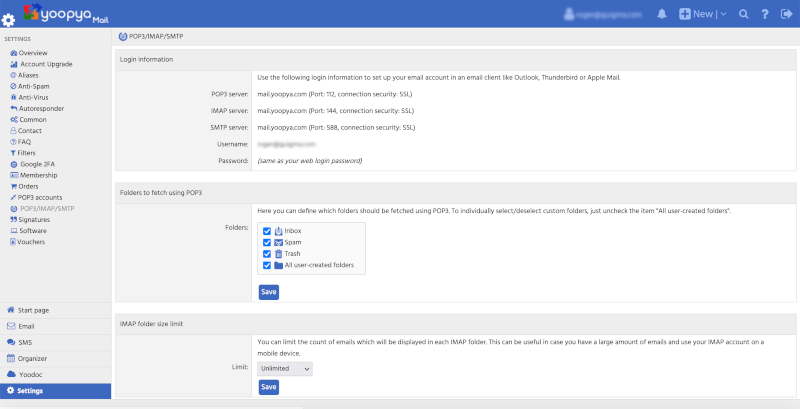Click the search magnifier icon

coord(743,14)
